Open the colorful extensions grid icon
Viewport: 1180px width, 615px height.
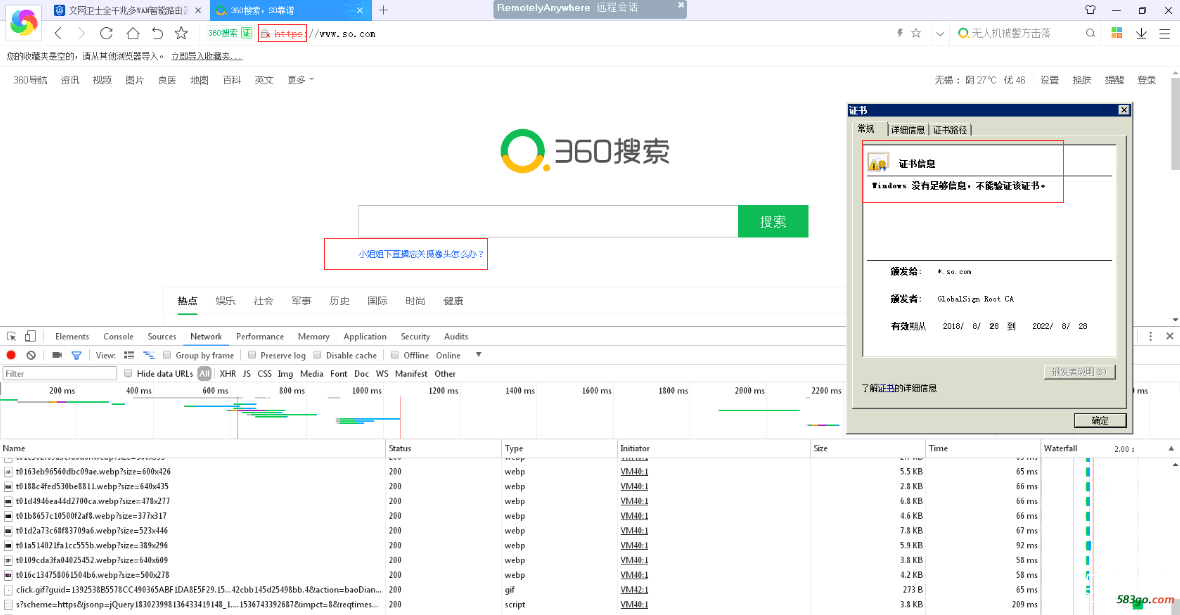pyautogui.click(x=1117, y=33)
